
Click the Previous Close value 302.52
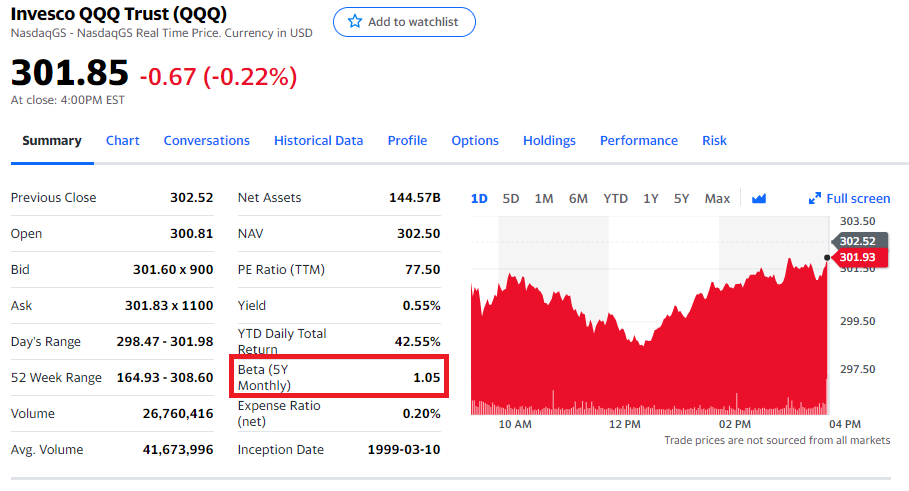click(191, 198)
